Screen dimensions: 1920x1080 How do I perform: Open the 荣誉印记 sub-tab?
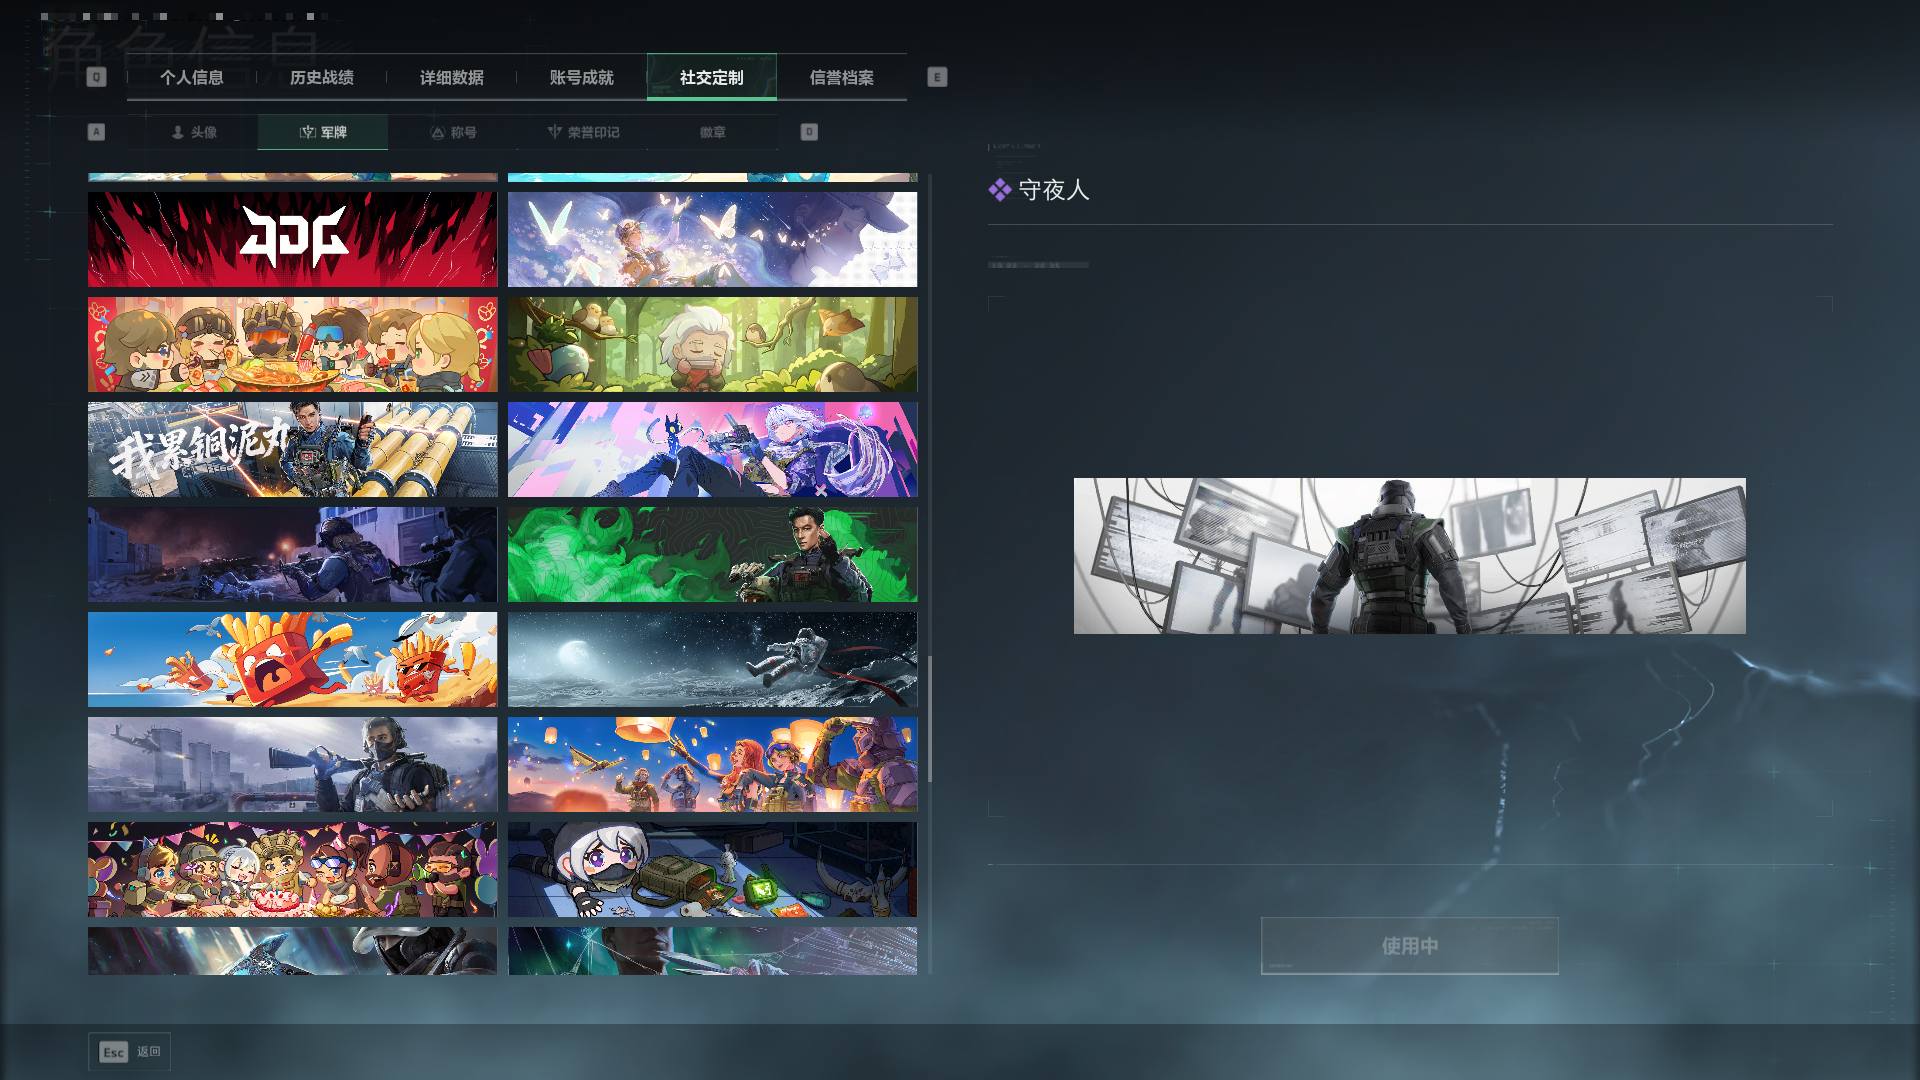[x=583, y=132]
